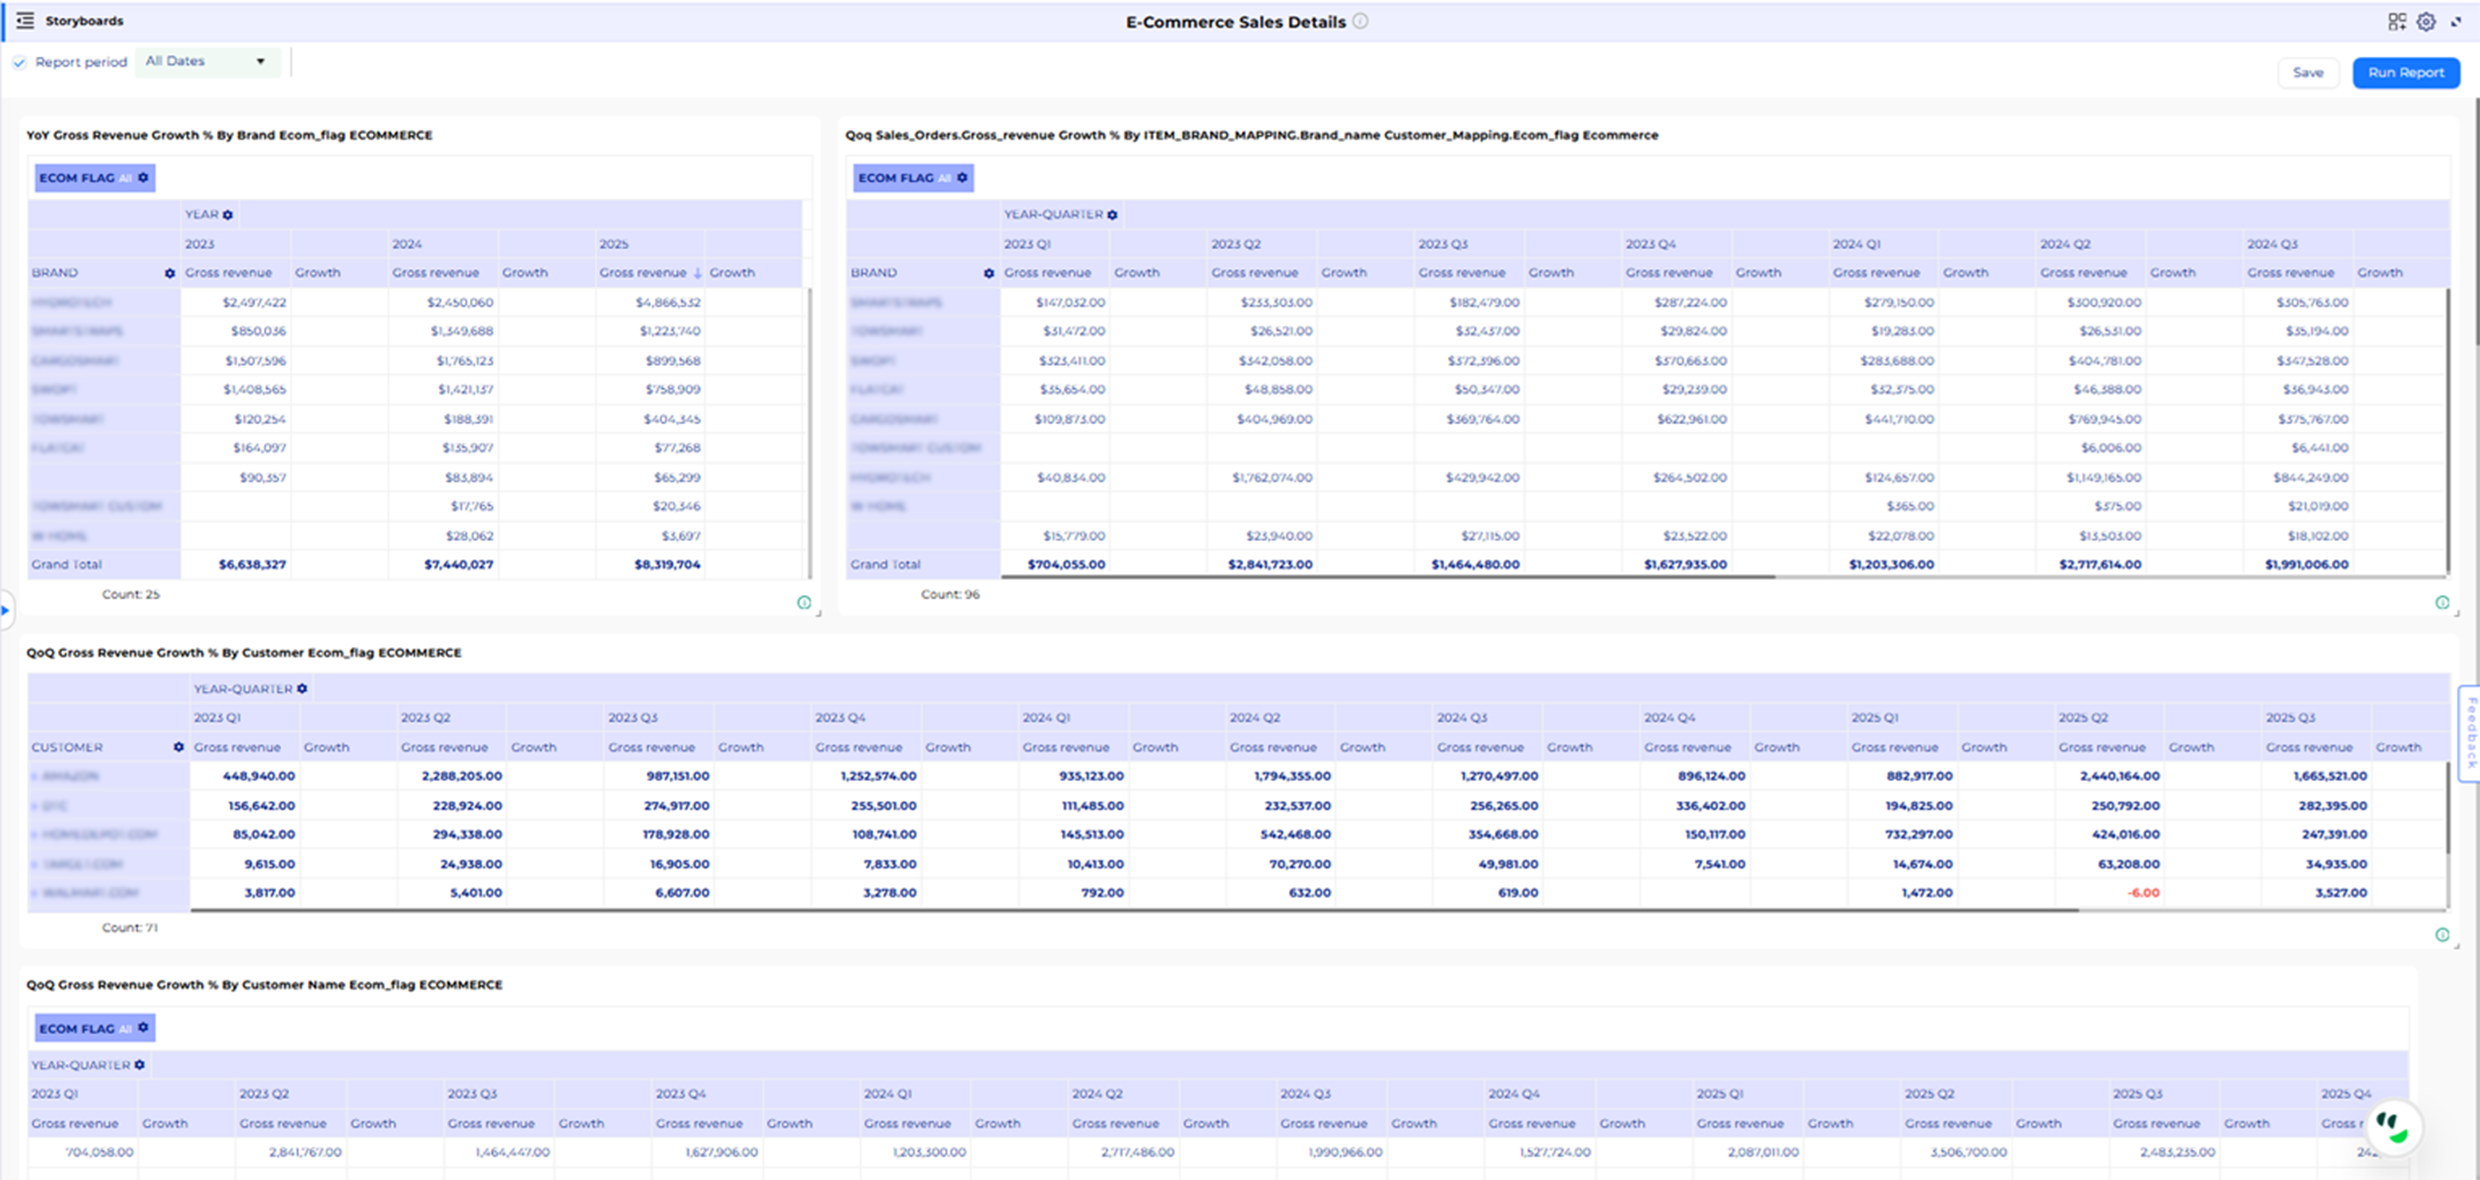
Task: Open the Storyboards navigation panel icon
Action: coord(27,20)
